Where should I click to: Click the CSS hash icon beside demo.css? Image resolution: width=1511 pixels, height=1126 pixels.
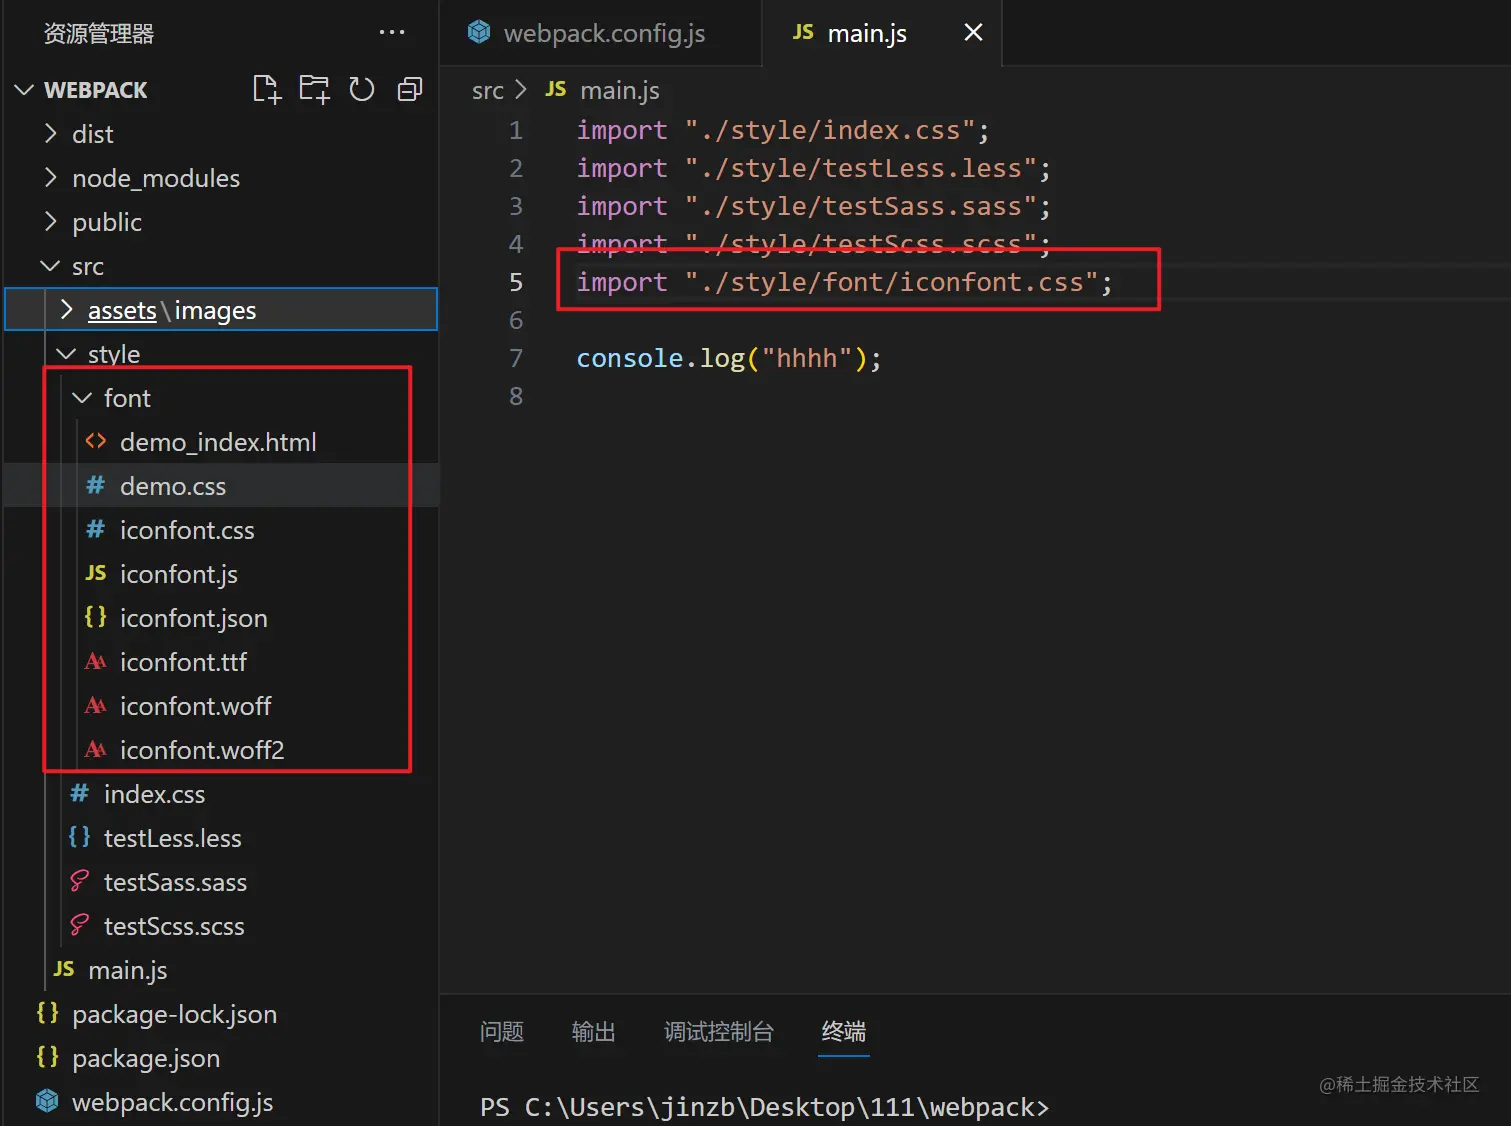click(x=96, y=485)
